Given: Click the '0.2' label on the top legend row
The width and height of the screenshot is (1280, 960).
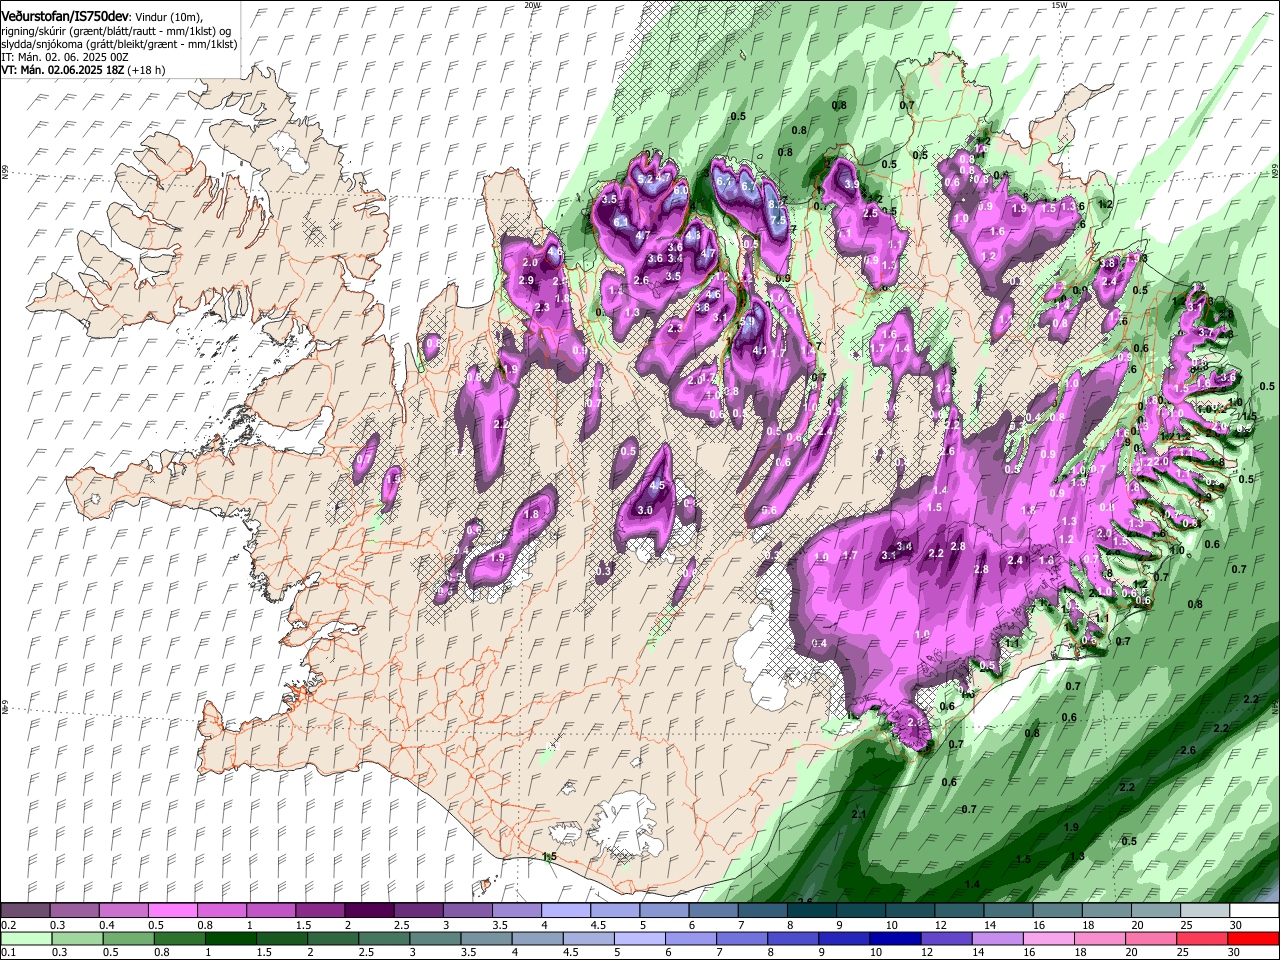Looking at the screenshot, I should click(x=8, y=925).
